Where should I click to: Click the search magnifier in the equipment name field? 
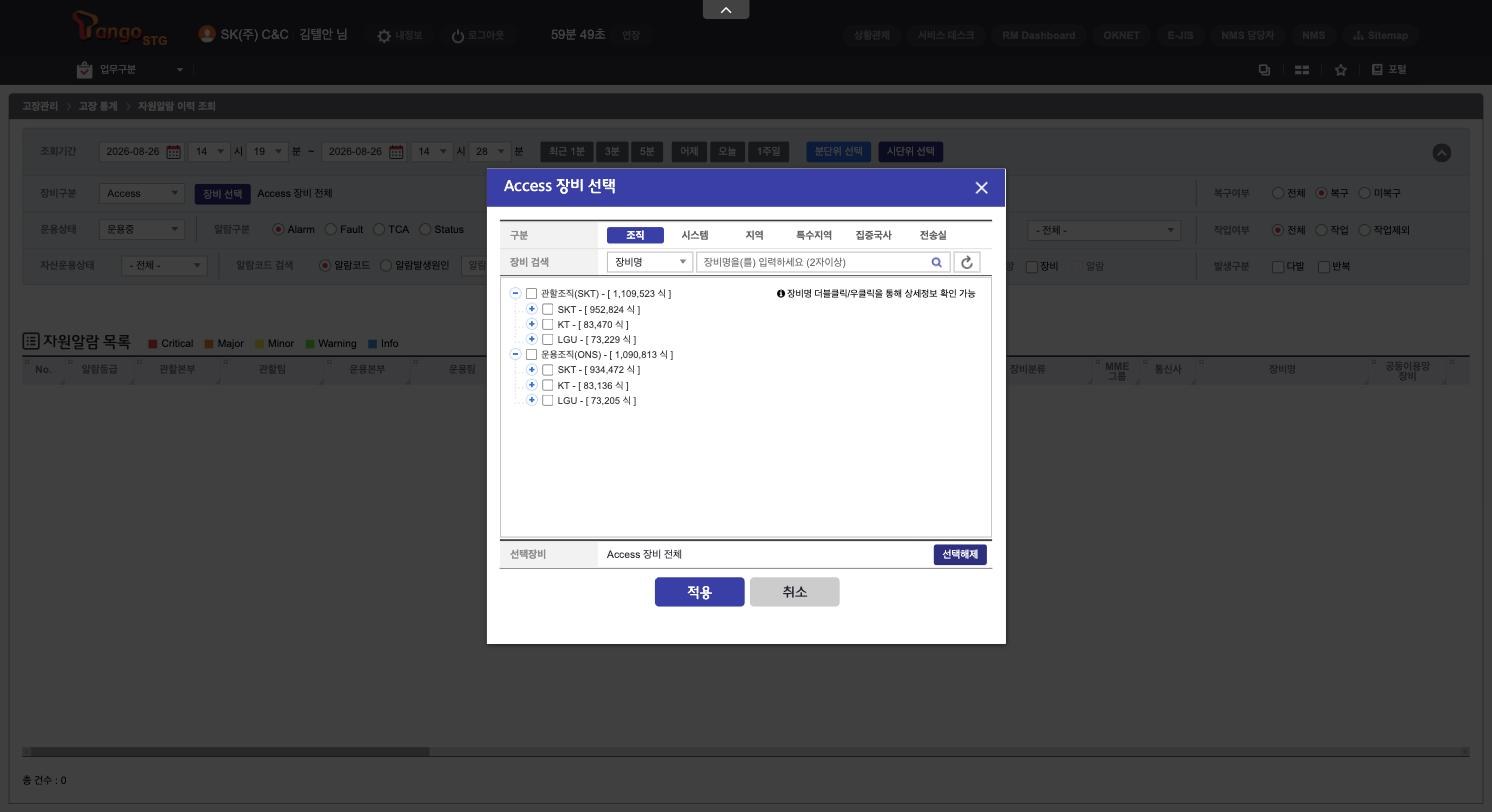click(x=937, y=262)
